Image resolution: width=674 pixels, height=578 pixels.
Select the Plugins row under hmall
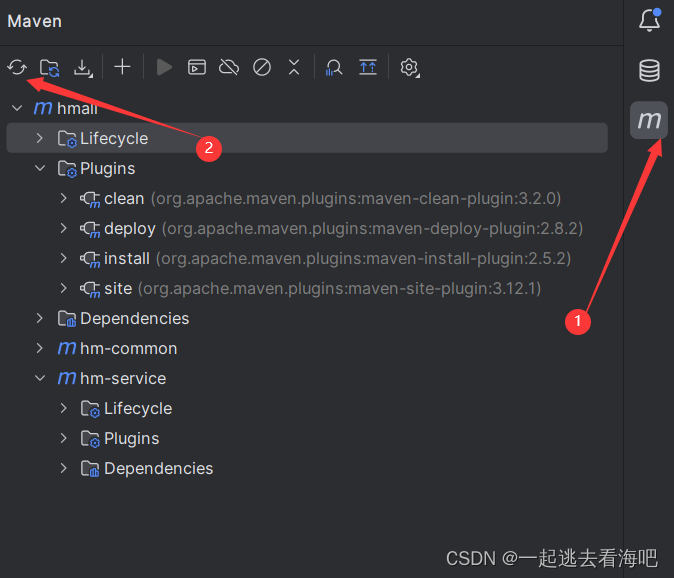(x=307, y=168)
